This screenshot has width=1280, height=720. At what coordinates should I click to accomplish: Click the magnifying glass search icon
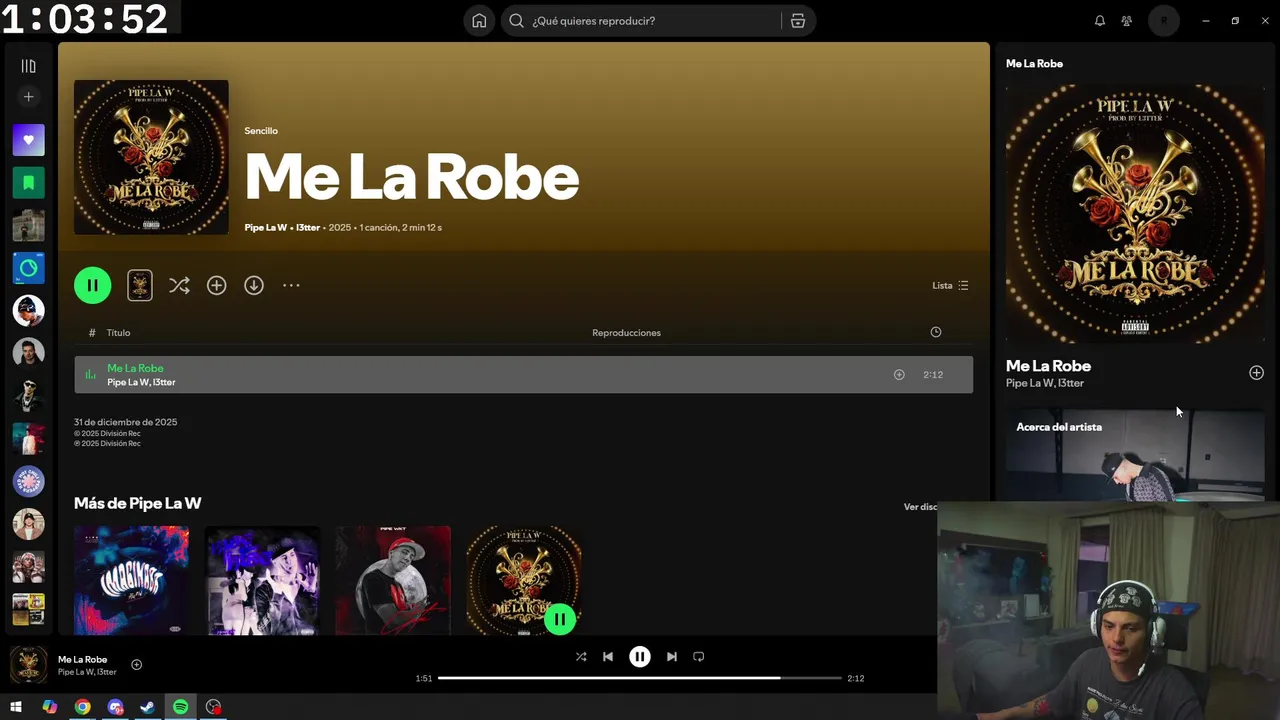517,21
